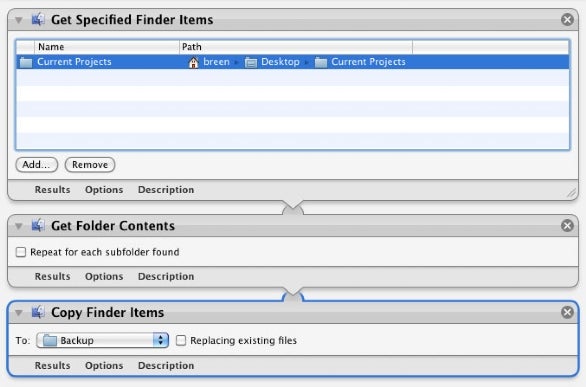Screen dimensions: 586x387
Task: Click Current Projects folder icon in Path column
Action: click(x=321, y=62)
